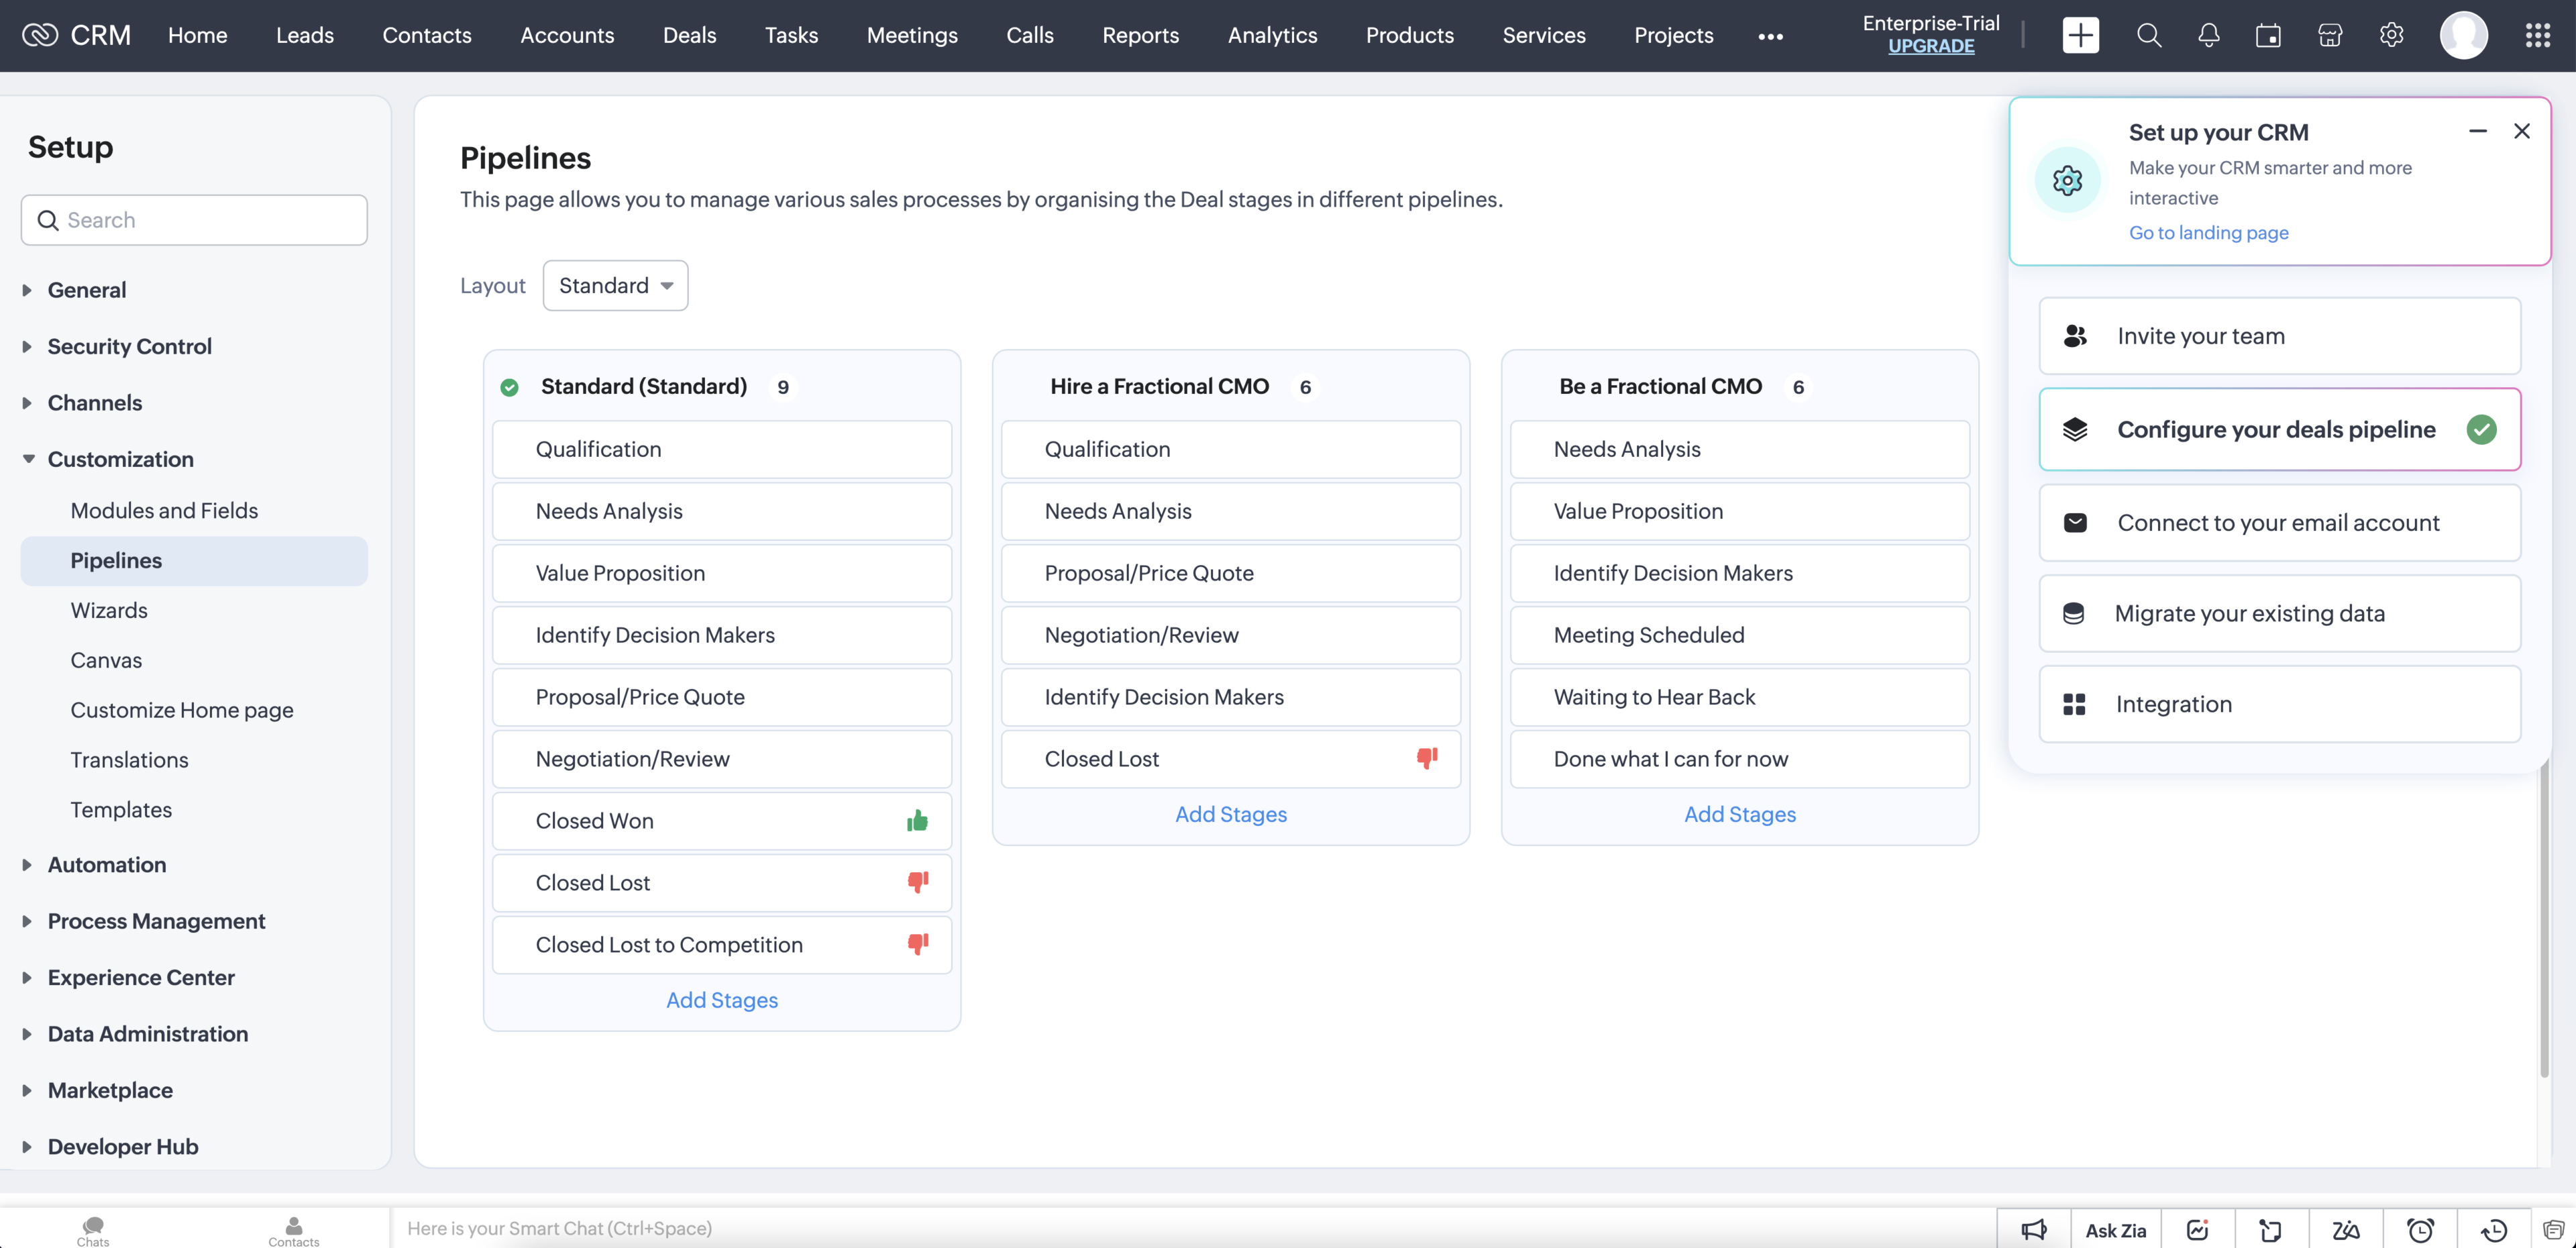
Task: Click the search icon in top navigation
Action: [x=2149, y=34]
